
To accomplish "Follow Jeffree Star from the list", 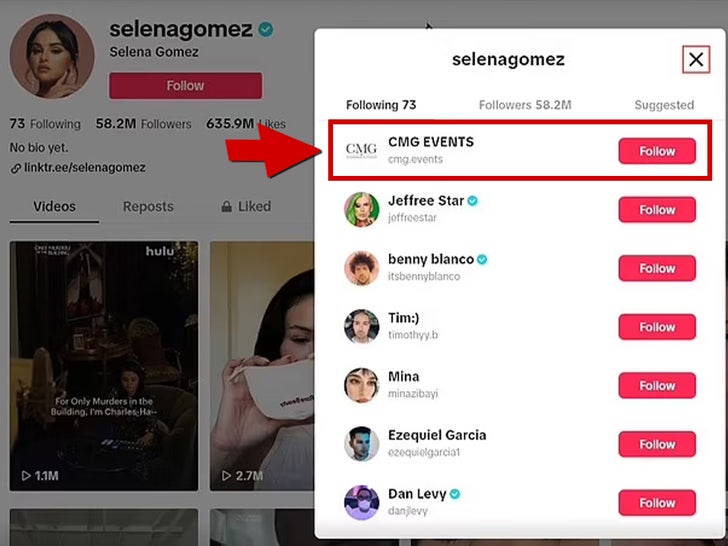I will (x=657, y=210).
